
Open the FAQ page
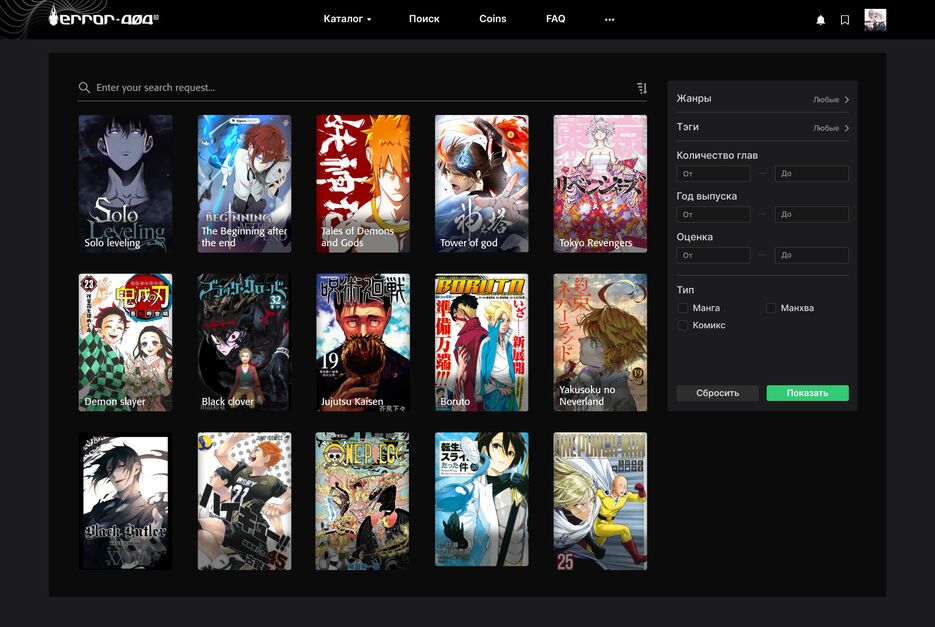pos(555,19)
